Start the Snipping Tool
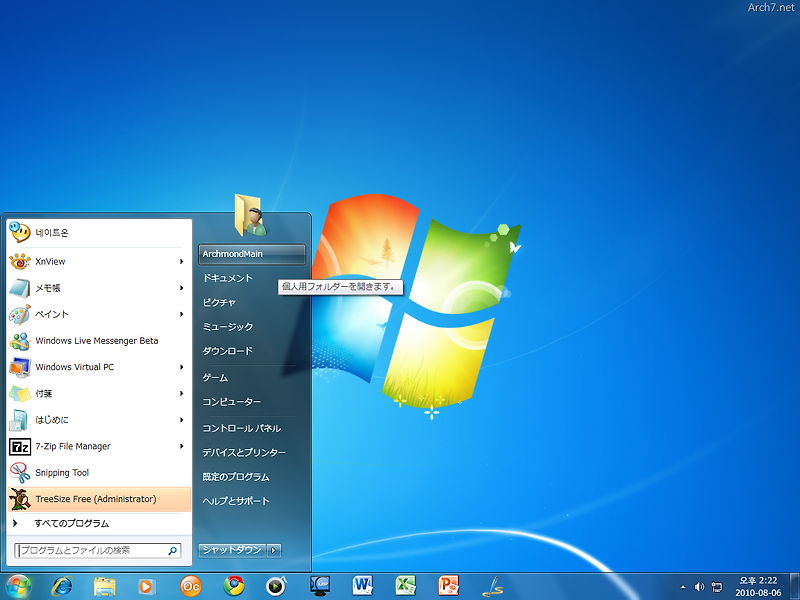This screenshot has height=600, width=800. 99,472
